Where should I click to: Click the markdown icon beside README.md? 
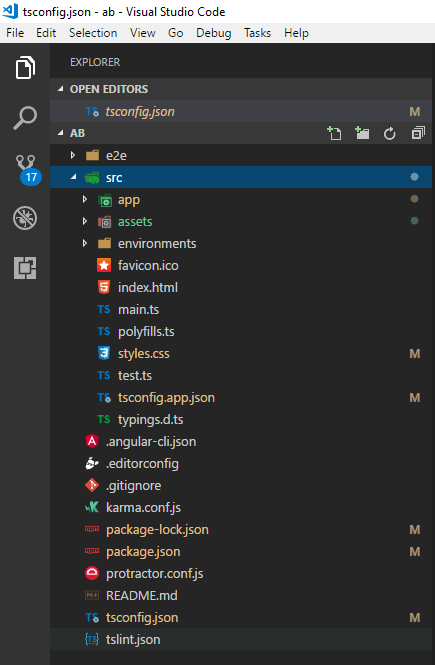pyautogui.click(x=92, y=595)
